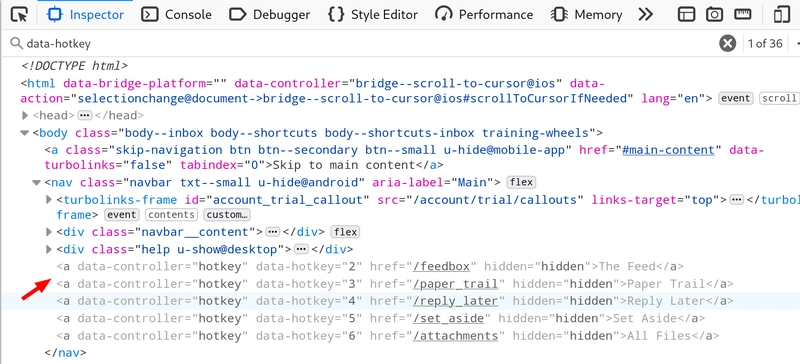The height and width of the screenshot is (364, 800).
Task: Toggle Responsive Design Mode icon
Action: (781, 15)
